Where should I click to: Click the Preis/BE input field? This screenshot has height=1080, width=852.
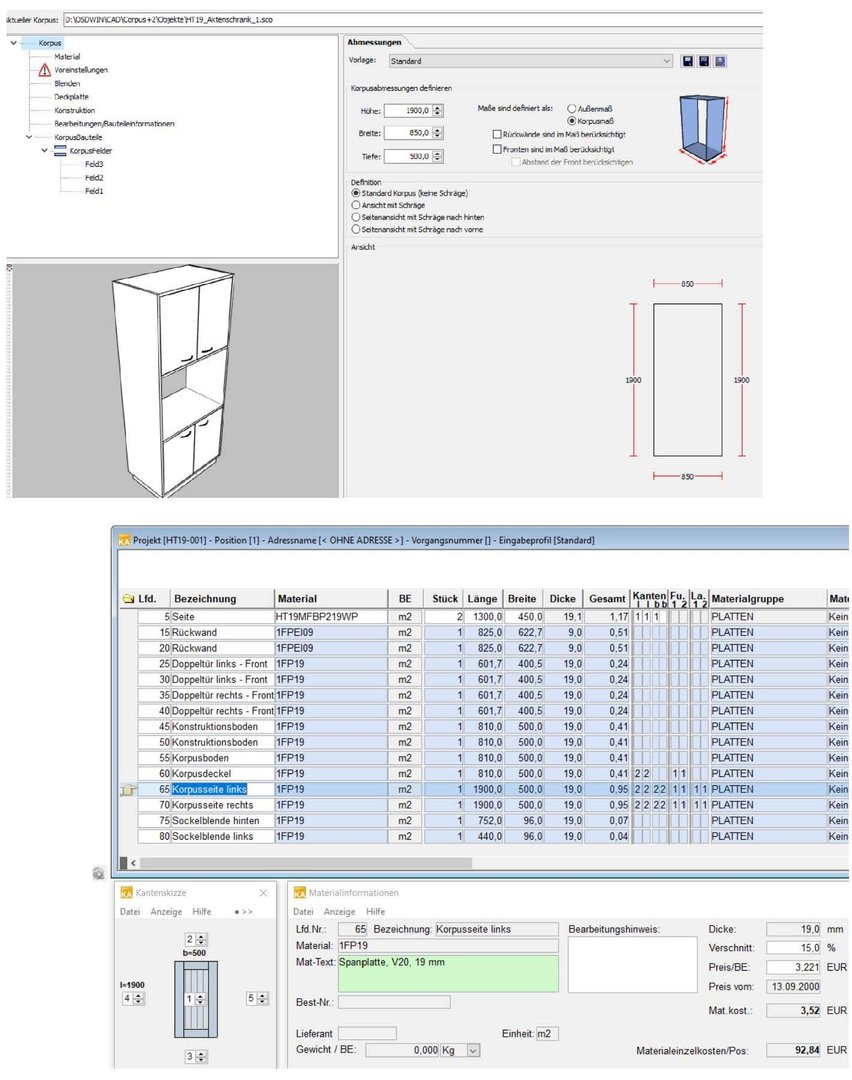(x=793, y=967)
